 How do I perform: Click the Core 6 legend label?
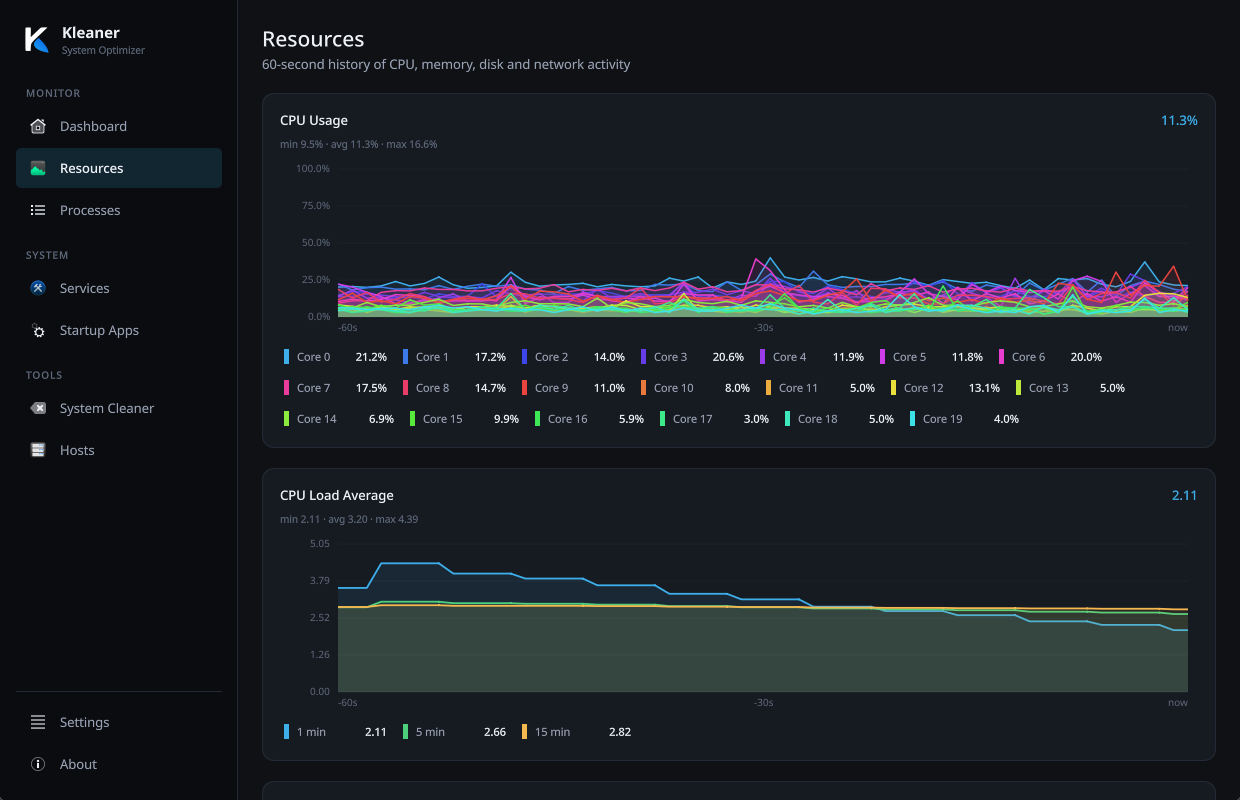(1028, 357)
